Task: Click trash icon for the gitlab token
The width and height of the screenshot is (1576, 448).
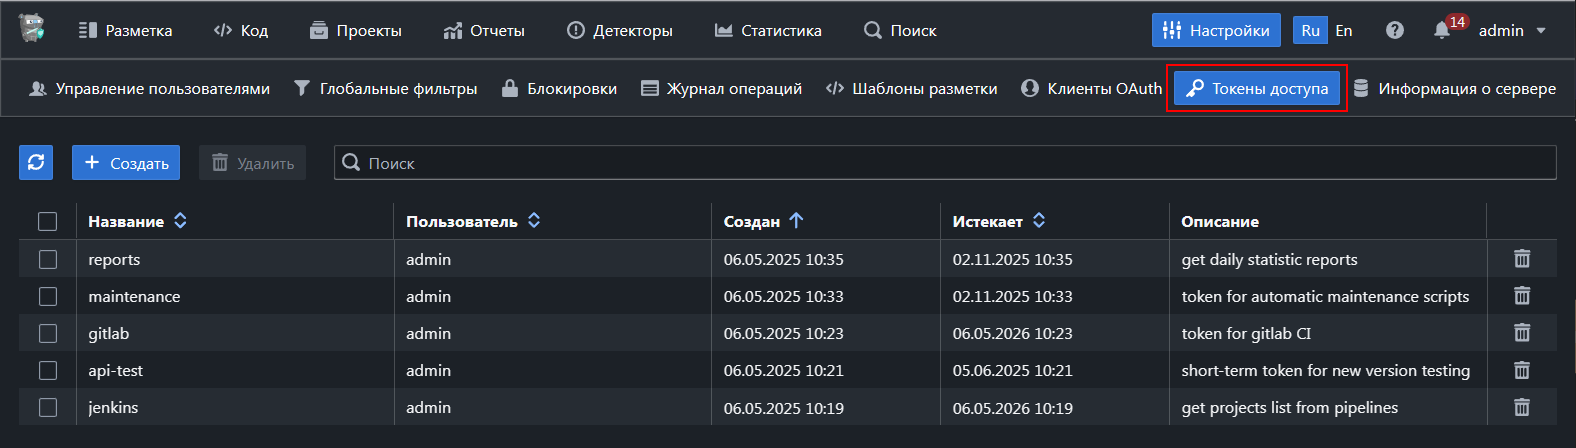Action: tap(1521, 333)
